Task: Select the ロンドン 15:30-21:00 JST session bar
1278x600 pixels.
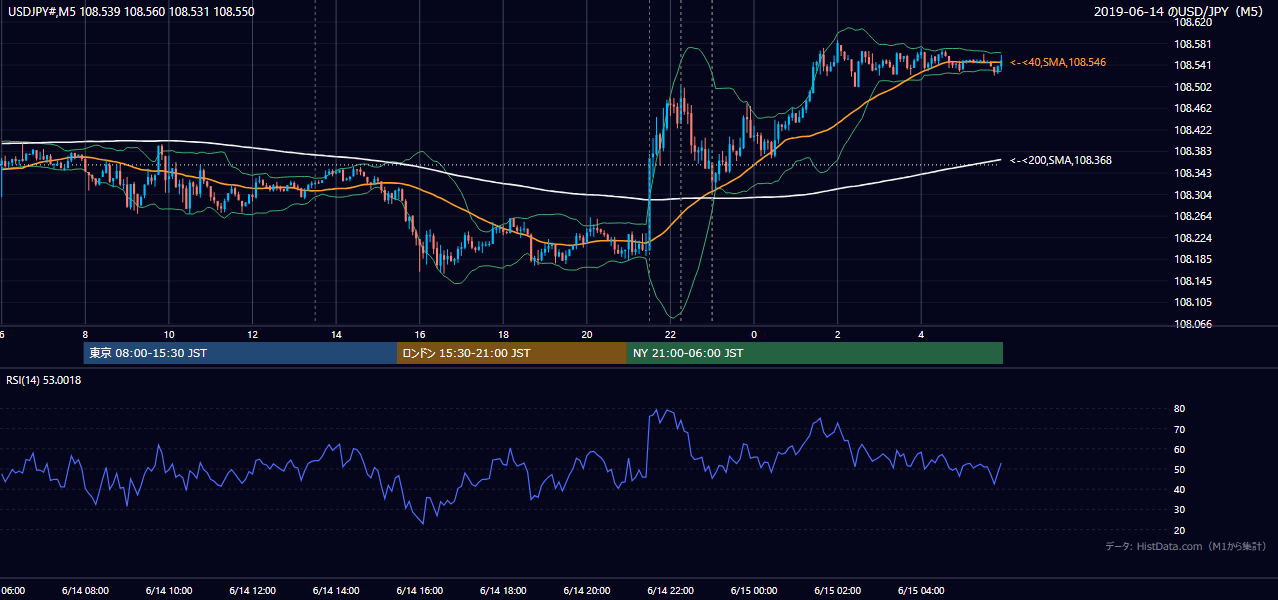Action: 512,353
